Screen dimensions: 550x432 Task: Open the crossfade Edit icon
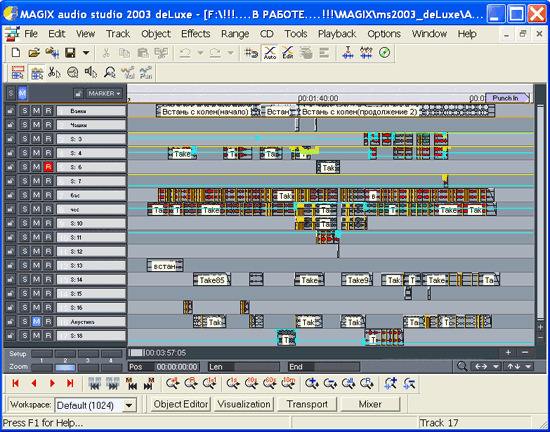click(288, 53)
